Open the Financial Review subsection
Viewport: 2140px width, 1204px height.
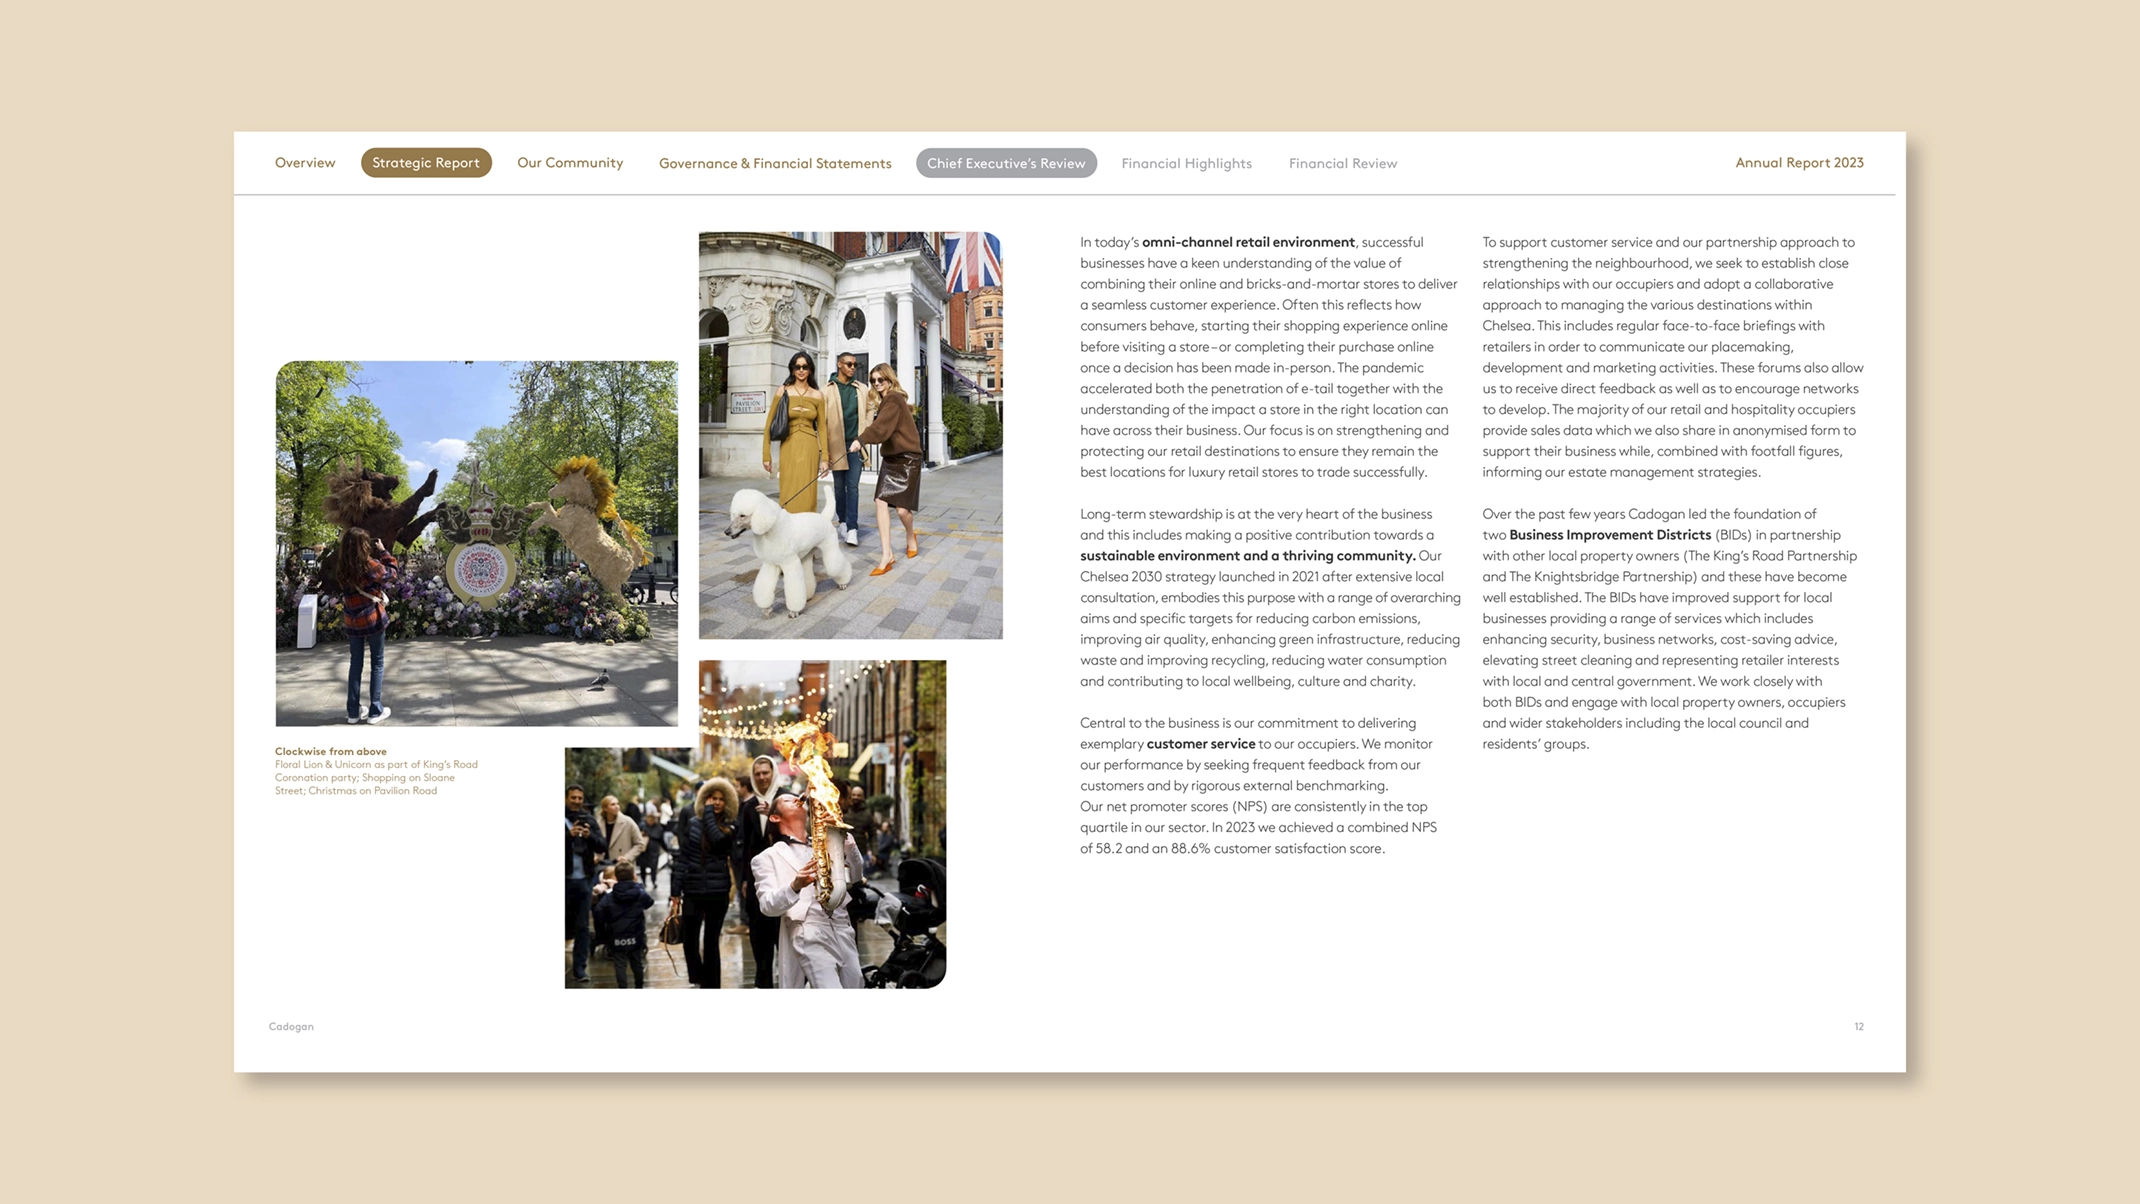click(1343, 163)
